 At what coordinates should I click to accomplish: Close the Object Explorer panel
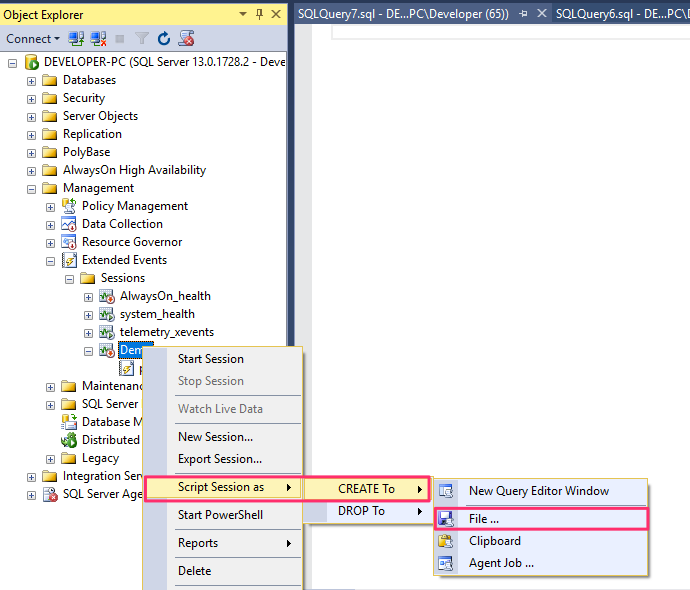point(276,15)
